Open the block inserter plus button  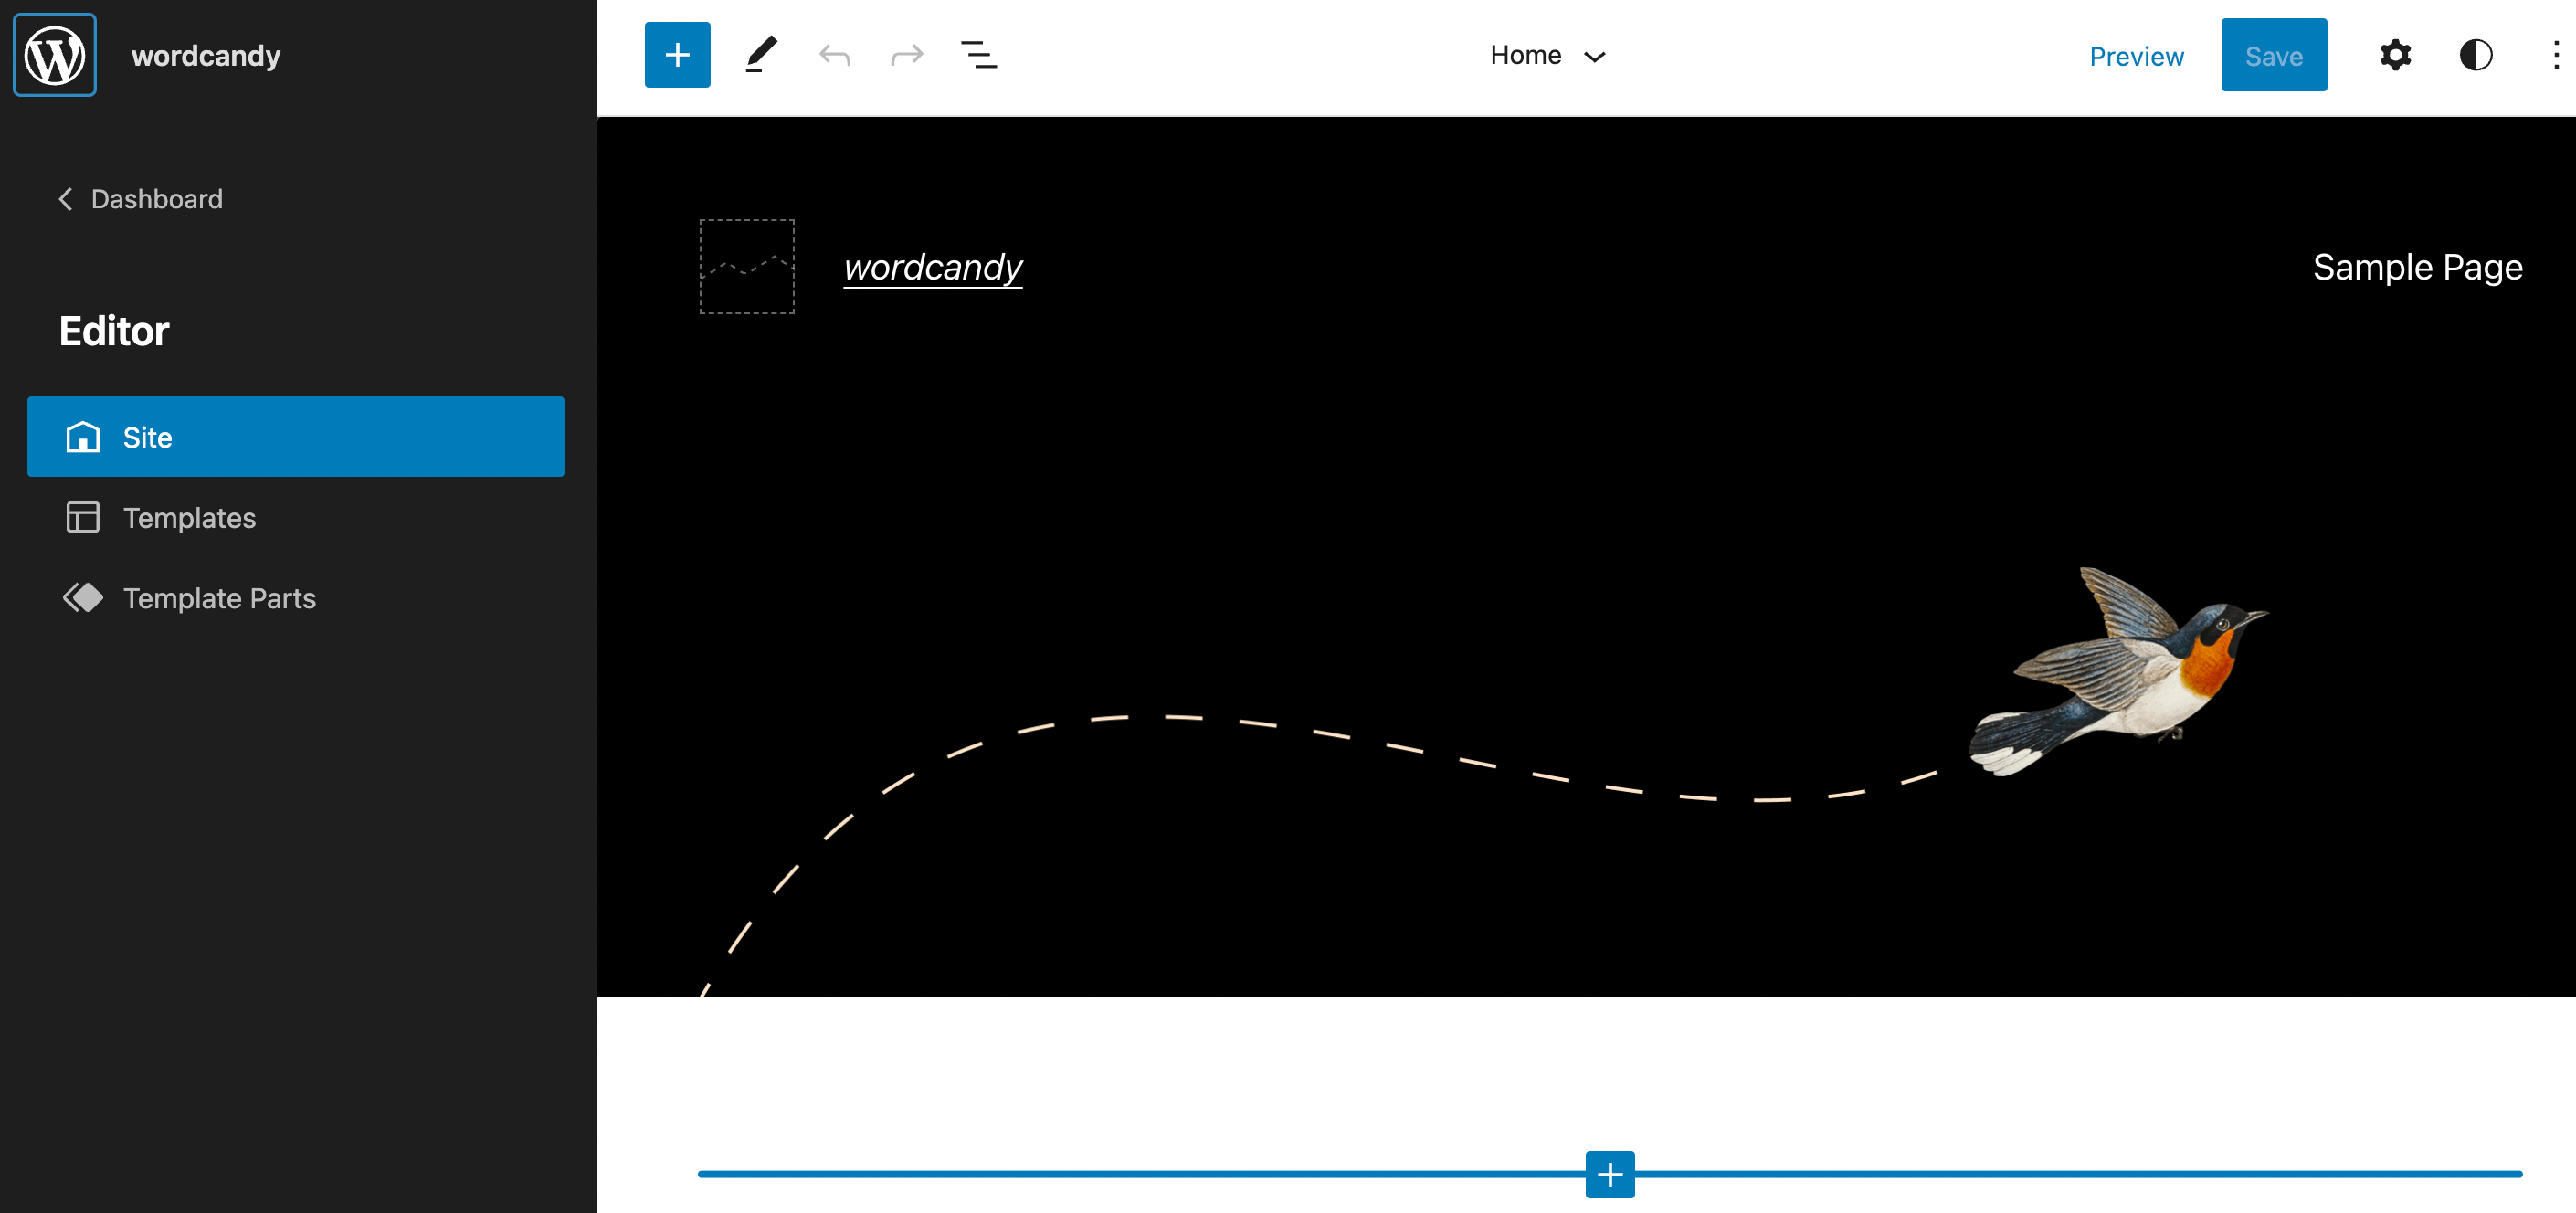pyautogui.click(x=677, y=55)
